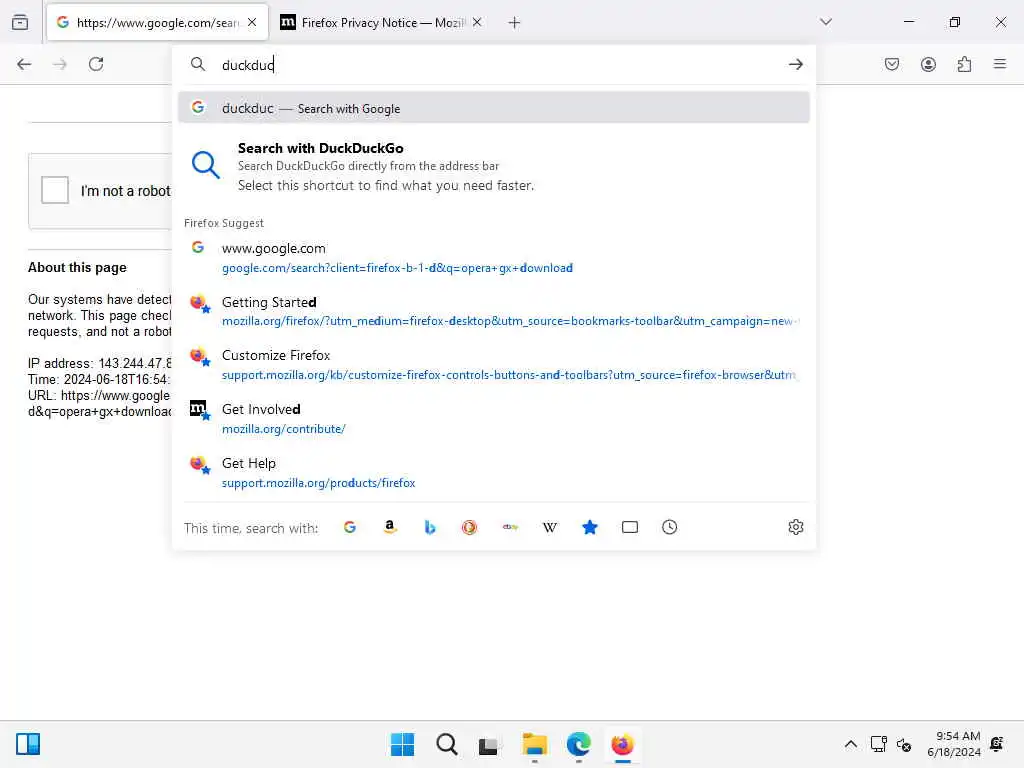The width and height of the screenshot is (1024, 768).
Task: Open Save to Pocket
Action: tap(891, 64)
